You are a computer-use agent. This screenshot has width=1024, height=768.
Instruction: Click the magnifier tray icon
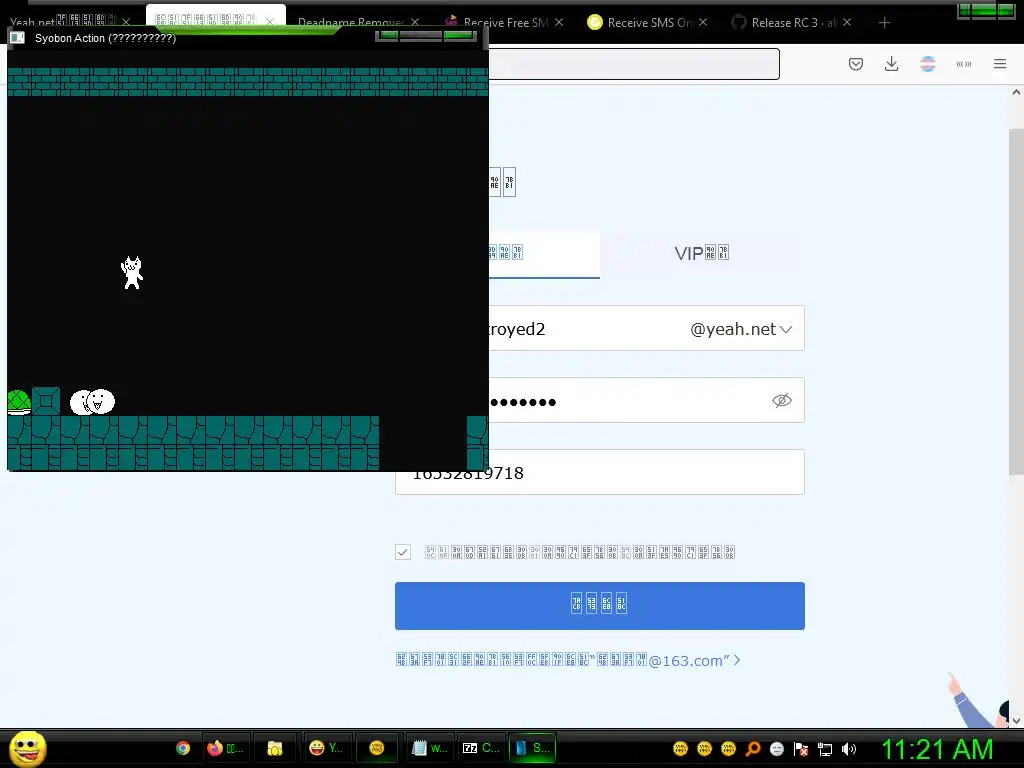coord(753,749)
